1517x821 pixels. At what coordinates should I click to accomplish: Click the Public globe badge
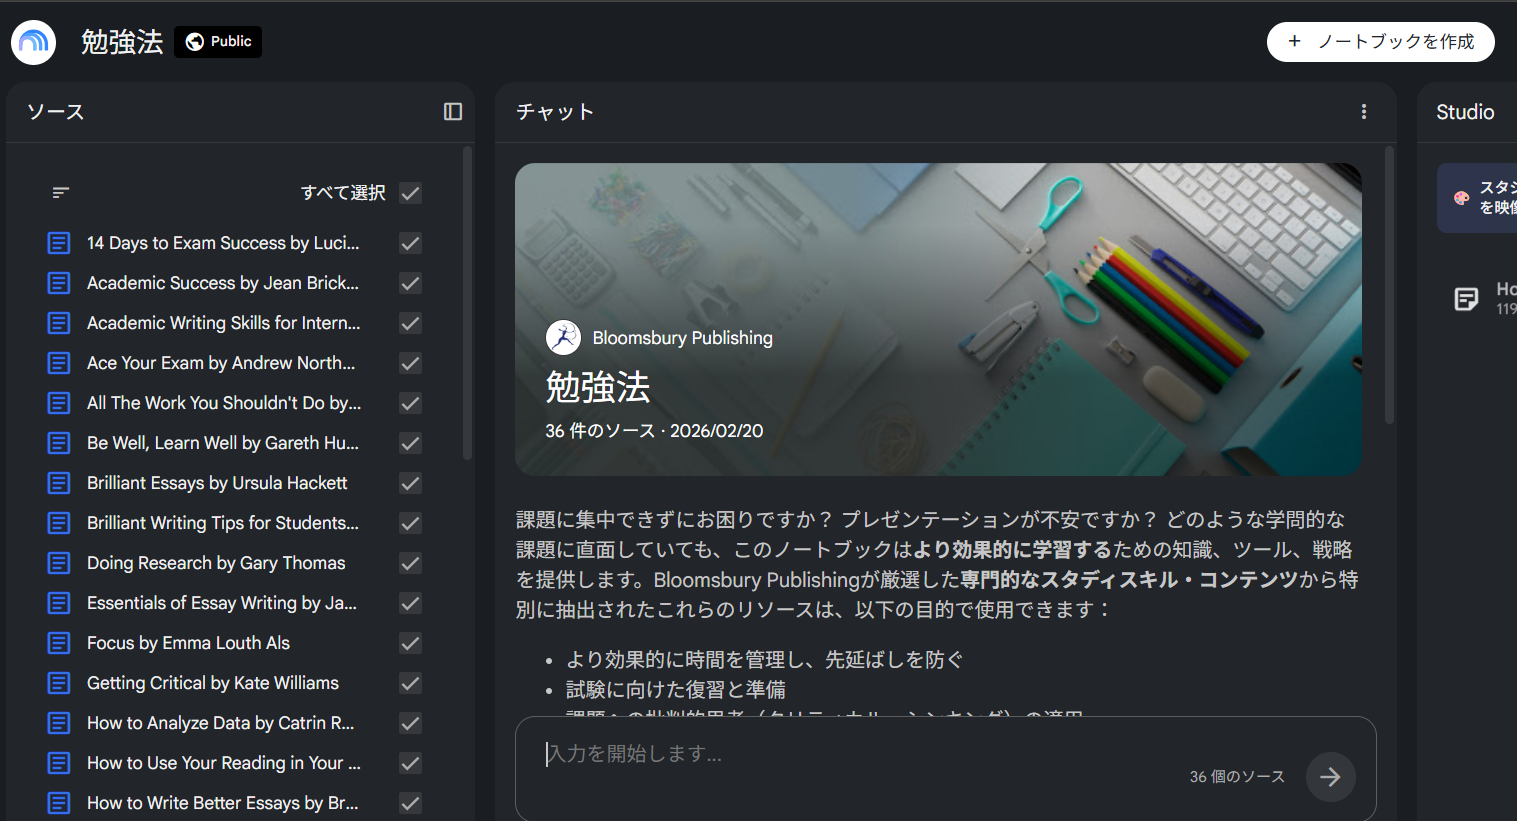(x=218, y=42)
